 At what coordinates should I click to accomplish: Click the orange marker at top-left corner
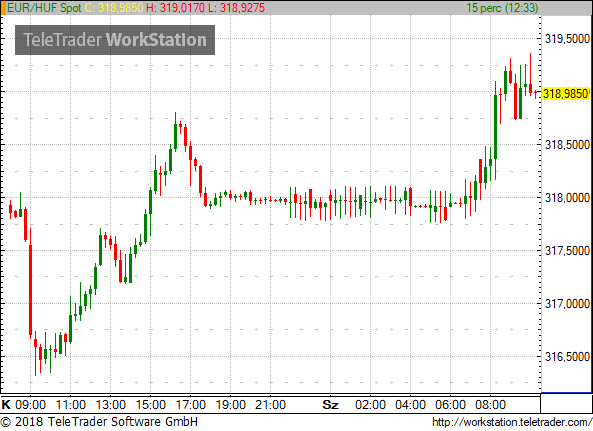(3, 8)
